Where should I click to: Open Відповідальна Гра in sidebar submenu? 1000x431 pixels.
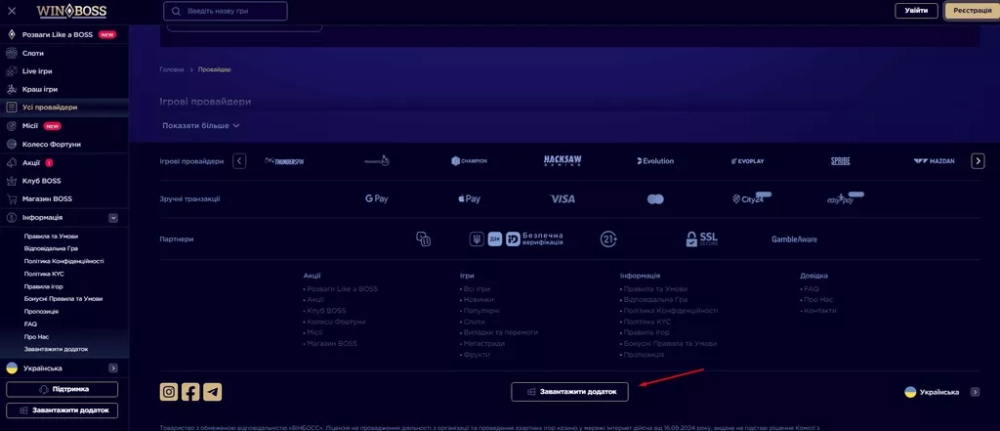pos(50,249)
